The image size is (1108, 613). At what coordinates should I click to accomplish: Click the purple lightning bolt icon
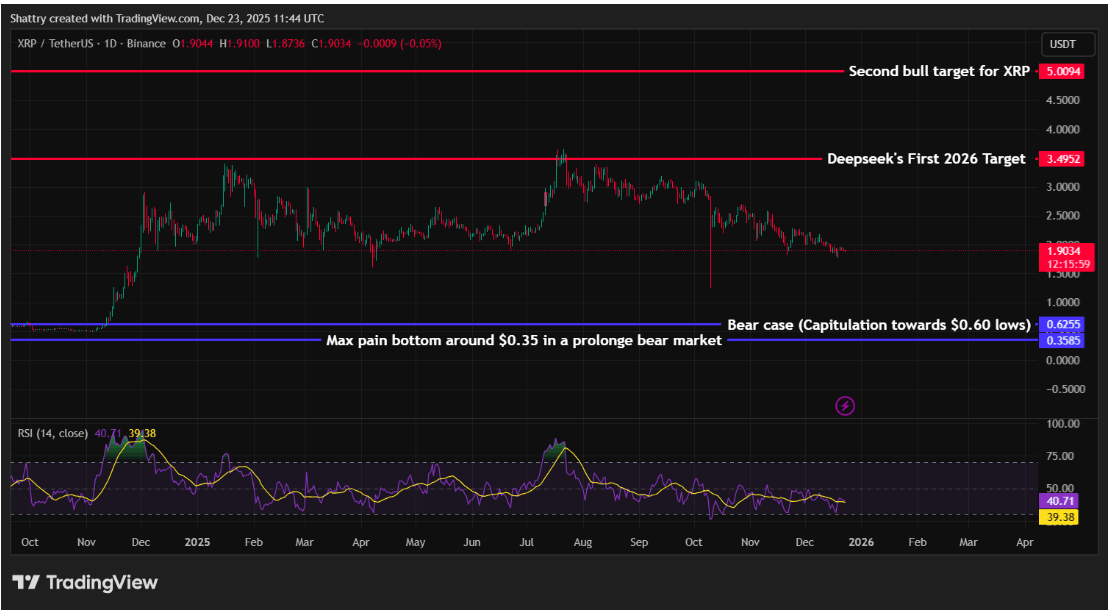(x=845, y=406)
